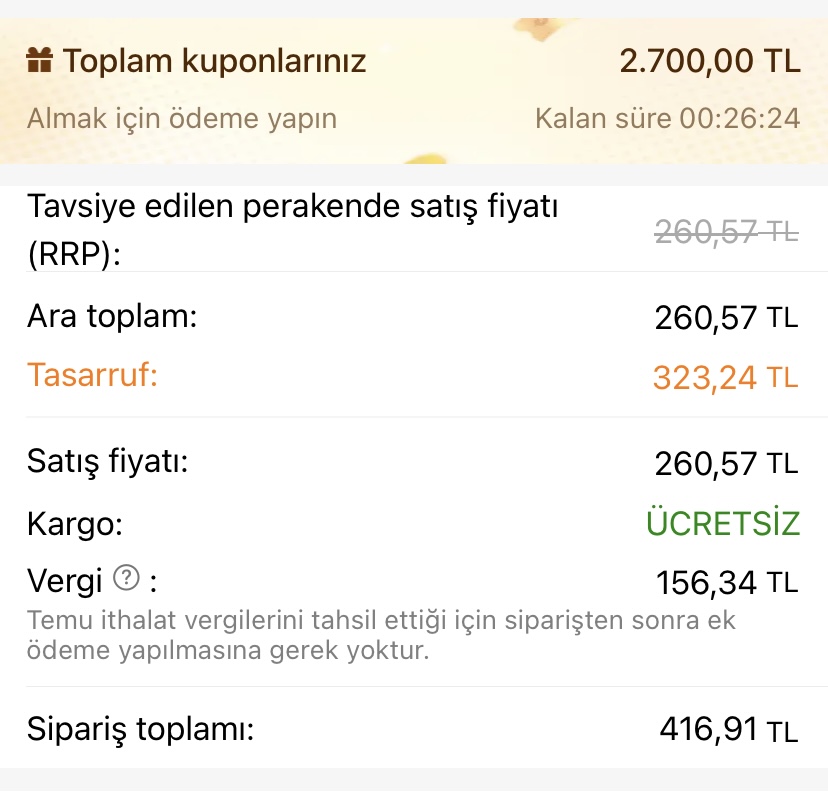The width and height of the screenshot is (828, 809).
Task: Select the Almak için ödeme yapın text
Action: point(182,119)
